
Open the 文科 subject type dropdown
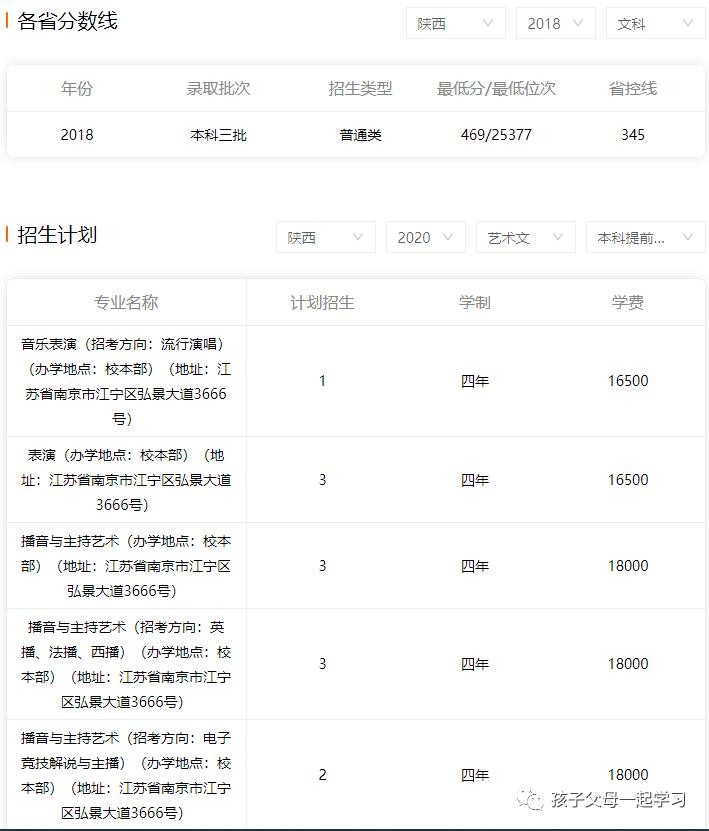(x=655, y=23)
